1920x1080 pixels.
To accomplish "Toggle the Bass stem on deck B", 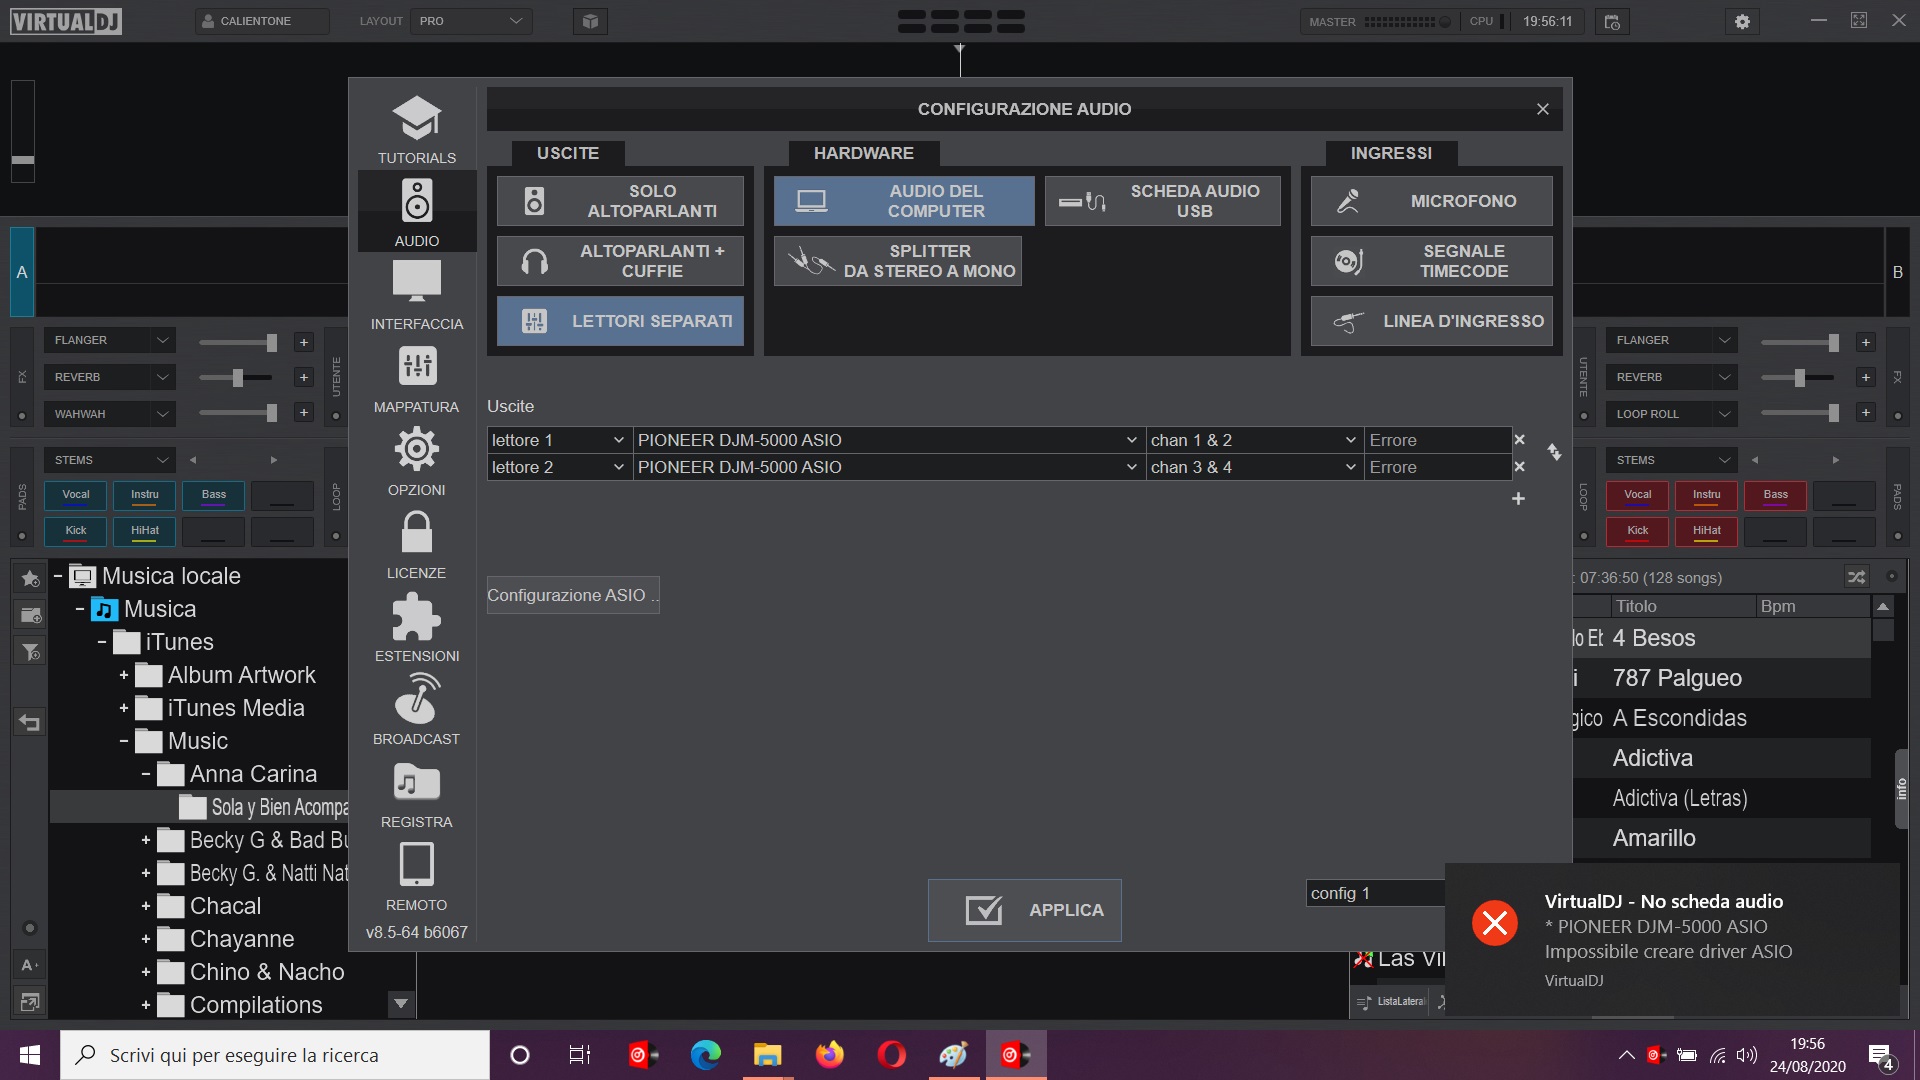I will tap(1775, 495).
